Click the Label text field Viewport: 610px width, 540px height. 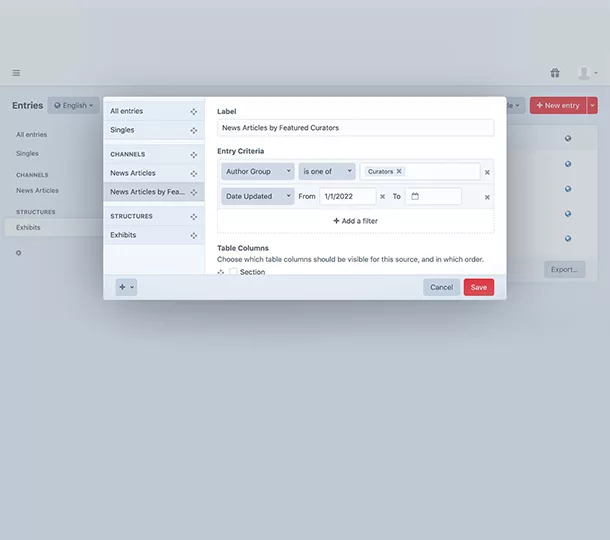(356, 128)
